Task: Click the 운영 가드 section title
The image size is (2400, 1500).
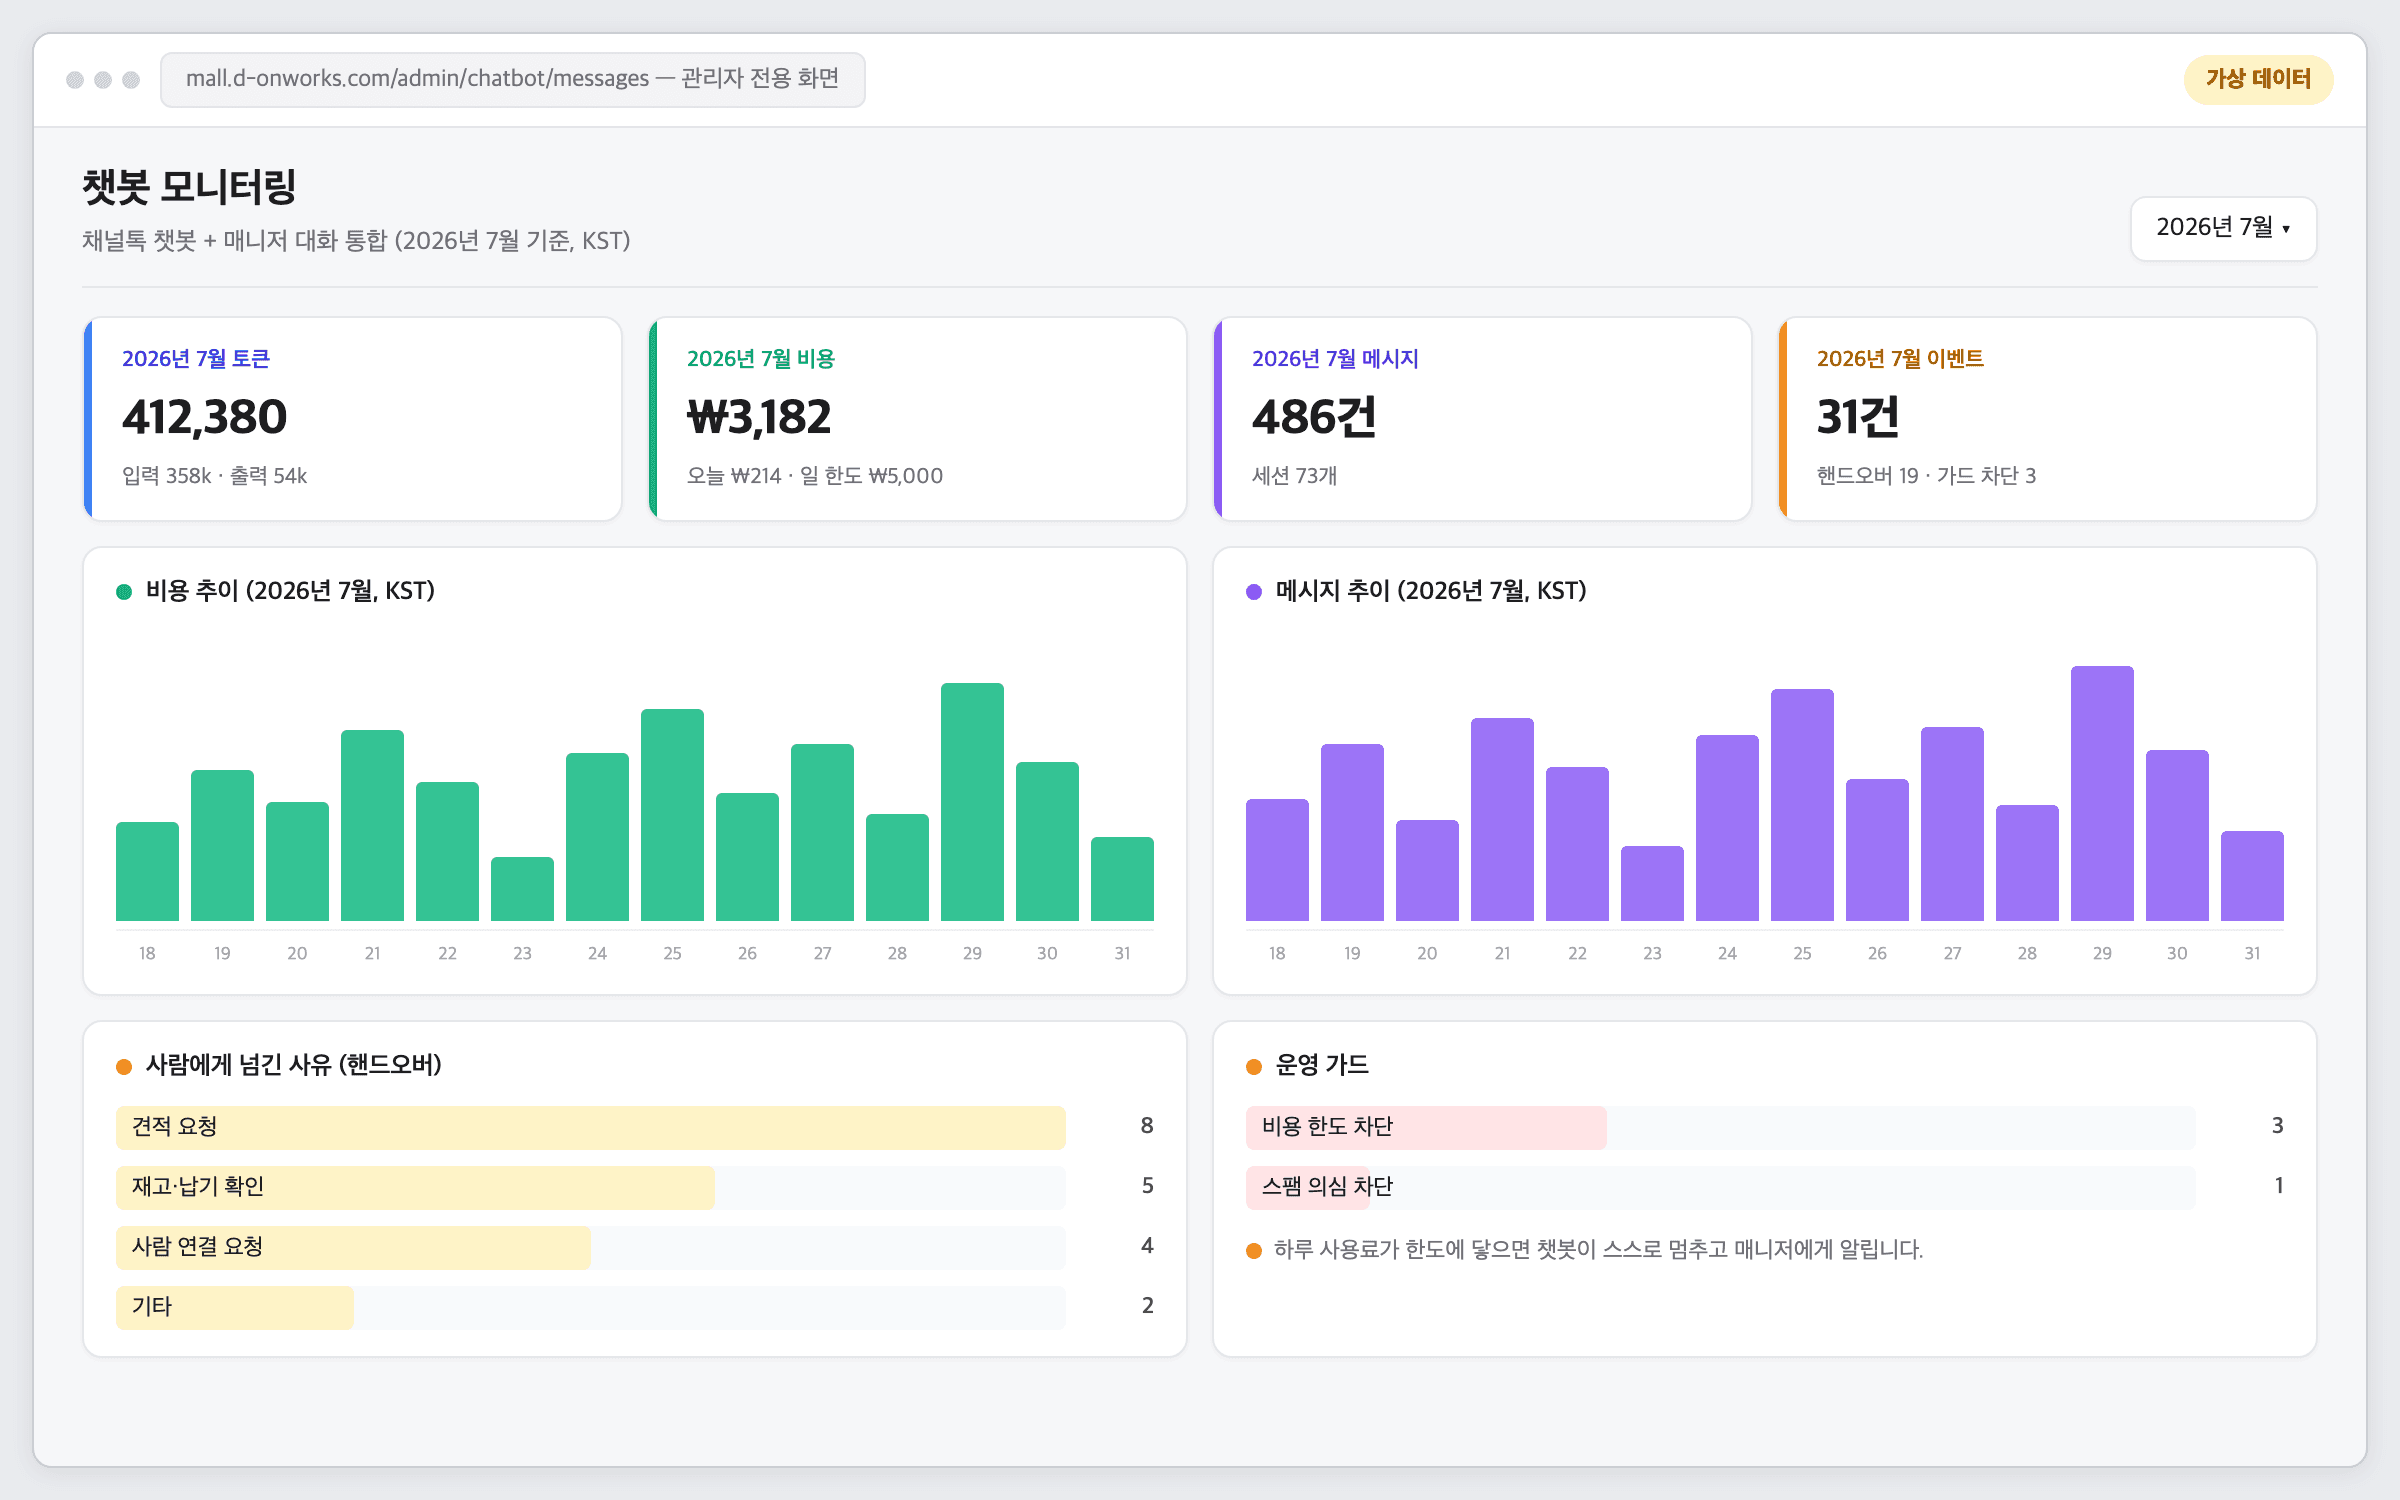Action: pyautogui.click(x=1322, y=1065)
